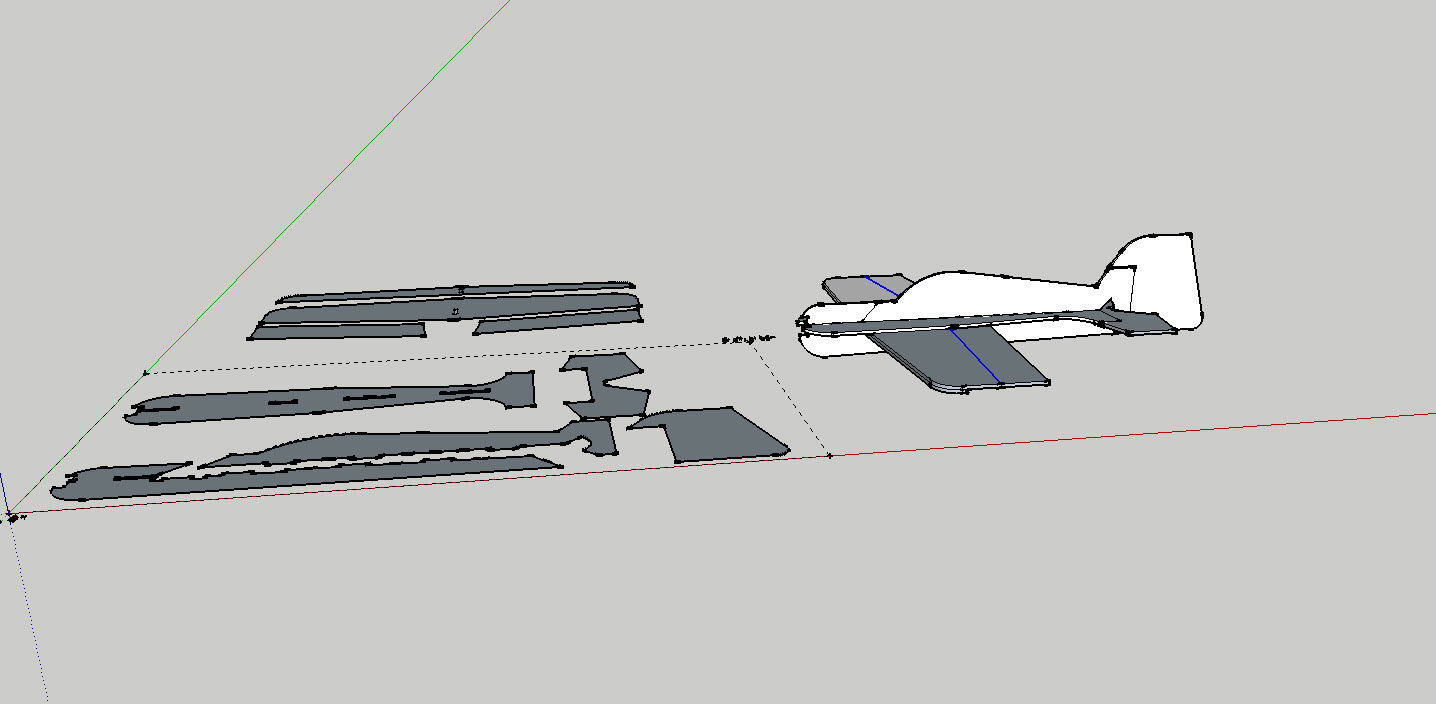Screen dimensions: 1436x704
Task: Click the blue line on the far wing
Action: (x=881, y=285)
